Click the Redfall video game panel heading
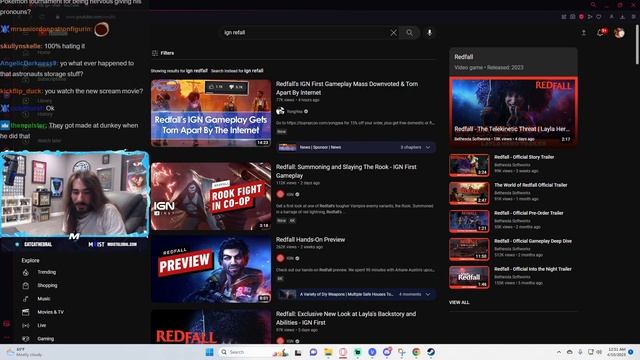The height and width of the screenshot is (360, 640). (464, 57)
